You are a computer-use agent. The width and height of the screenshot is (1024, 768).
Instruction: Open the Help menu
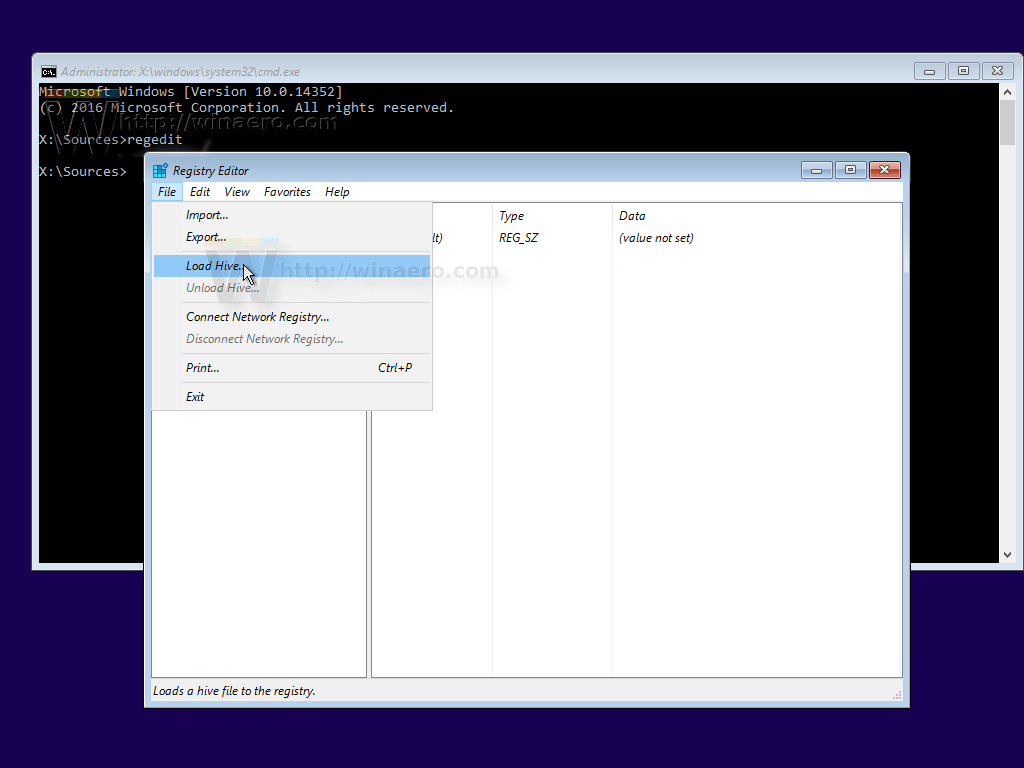[337, 191]
